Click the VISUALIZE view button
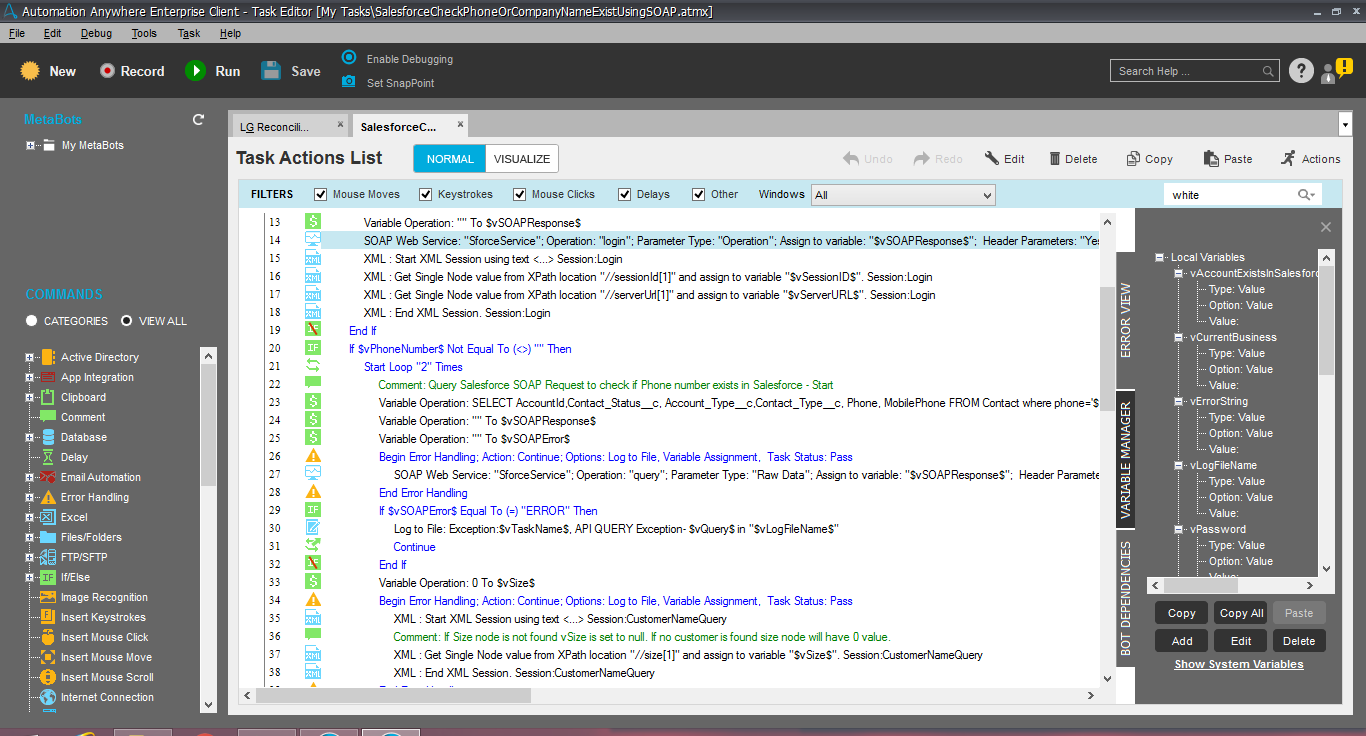 tap(521, 159)
